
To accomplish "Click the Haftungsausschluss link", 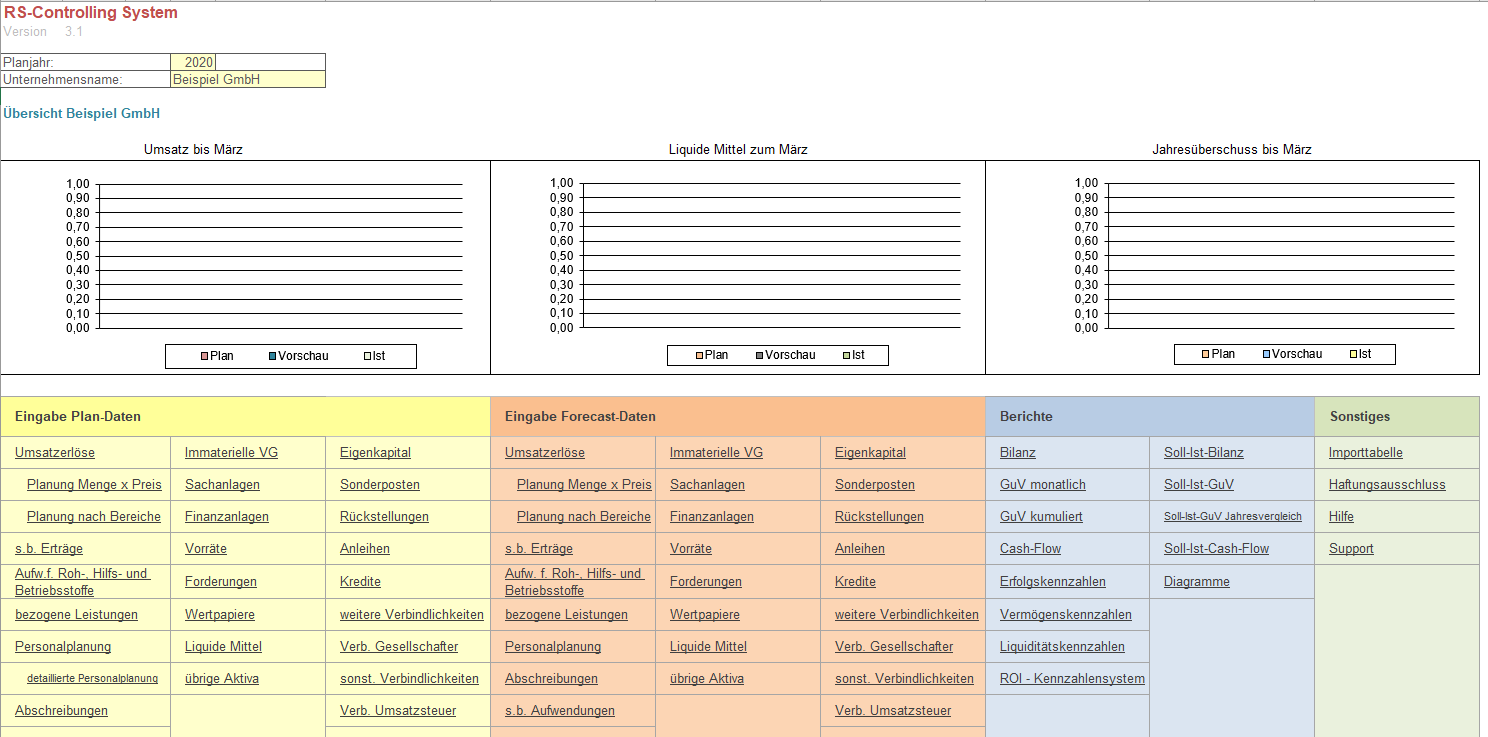I will (x=1386, y=485).
